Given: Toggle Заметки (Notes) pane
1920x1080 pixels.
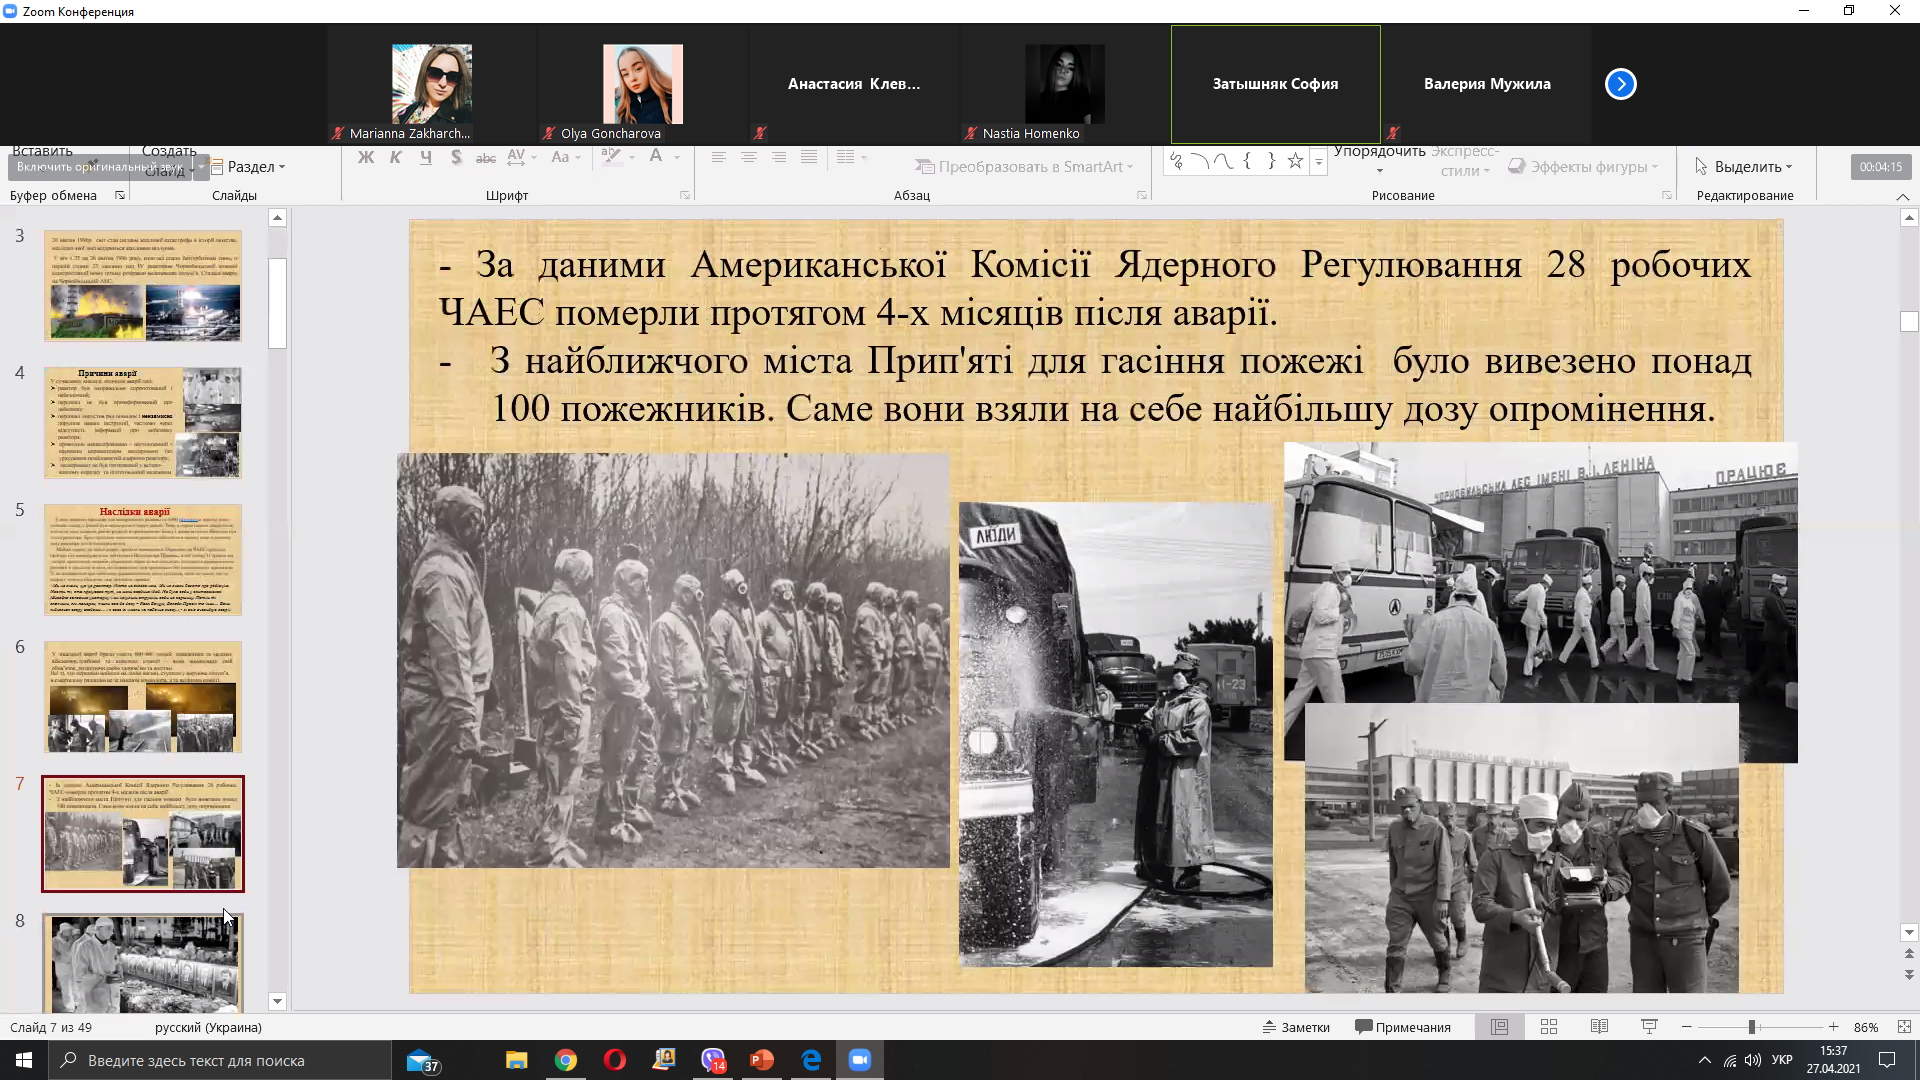Looking at the screenshot, I should click(x=1296, y=1027).
